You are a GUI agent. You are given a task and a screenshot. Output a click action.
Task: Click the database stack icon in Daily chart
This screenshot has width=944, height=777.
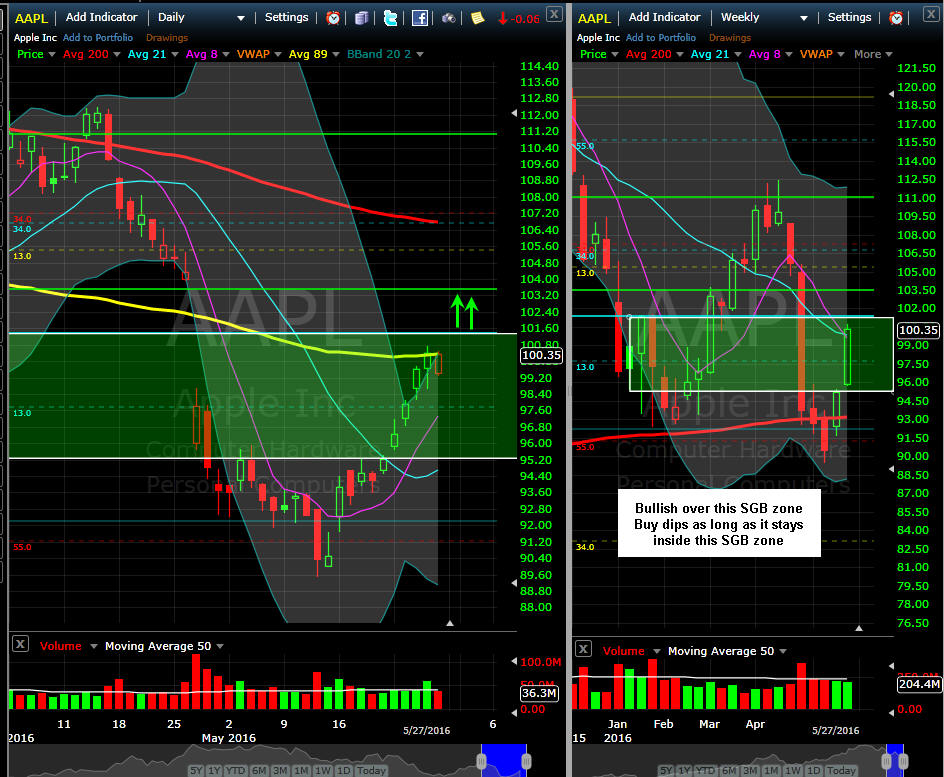pos(361,18)
